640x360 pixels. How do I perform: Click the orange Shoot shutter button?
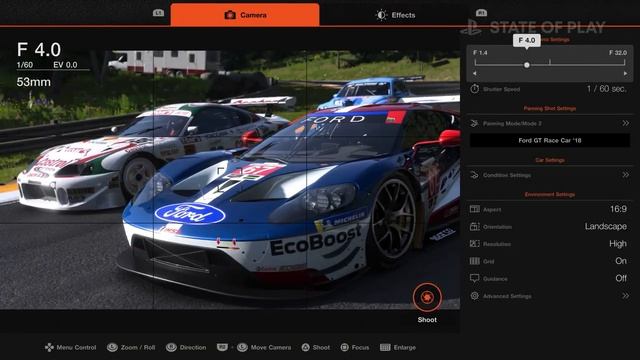427,297
